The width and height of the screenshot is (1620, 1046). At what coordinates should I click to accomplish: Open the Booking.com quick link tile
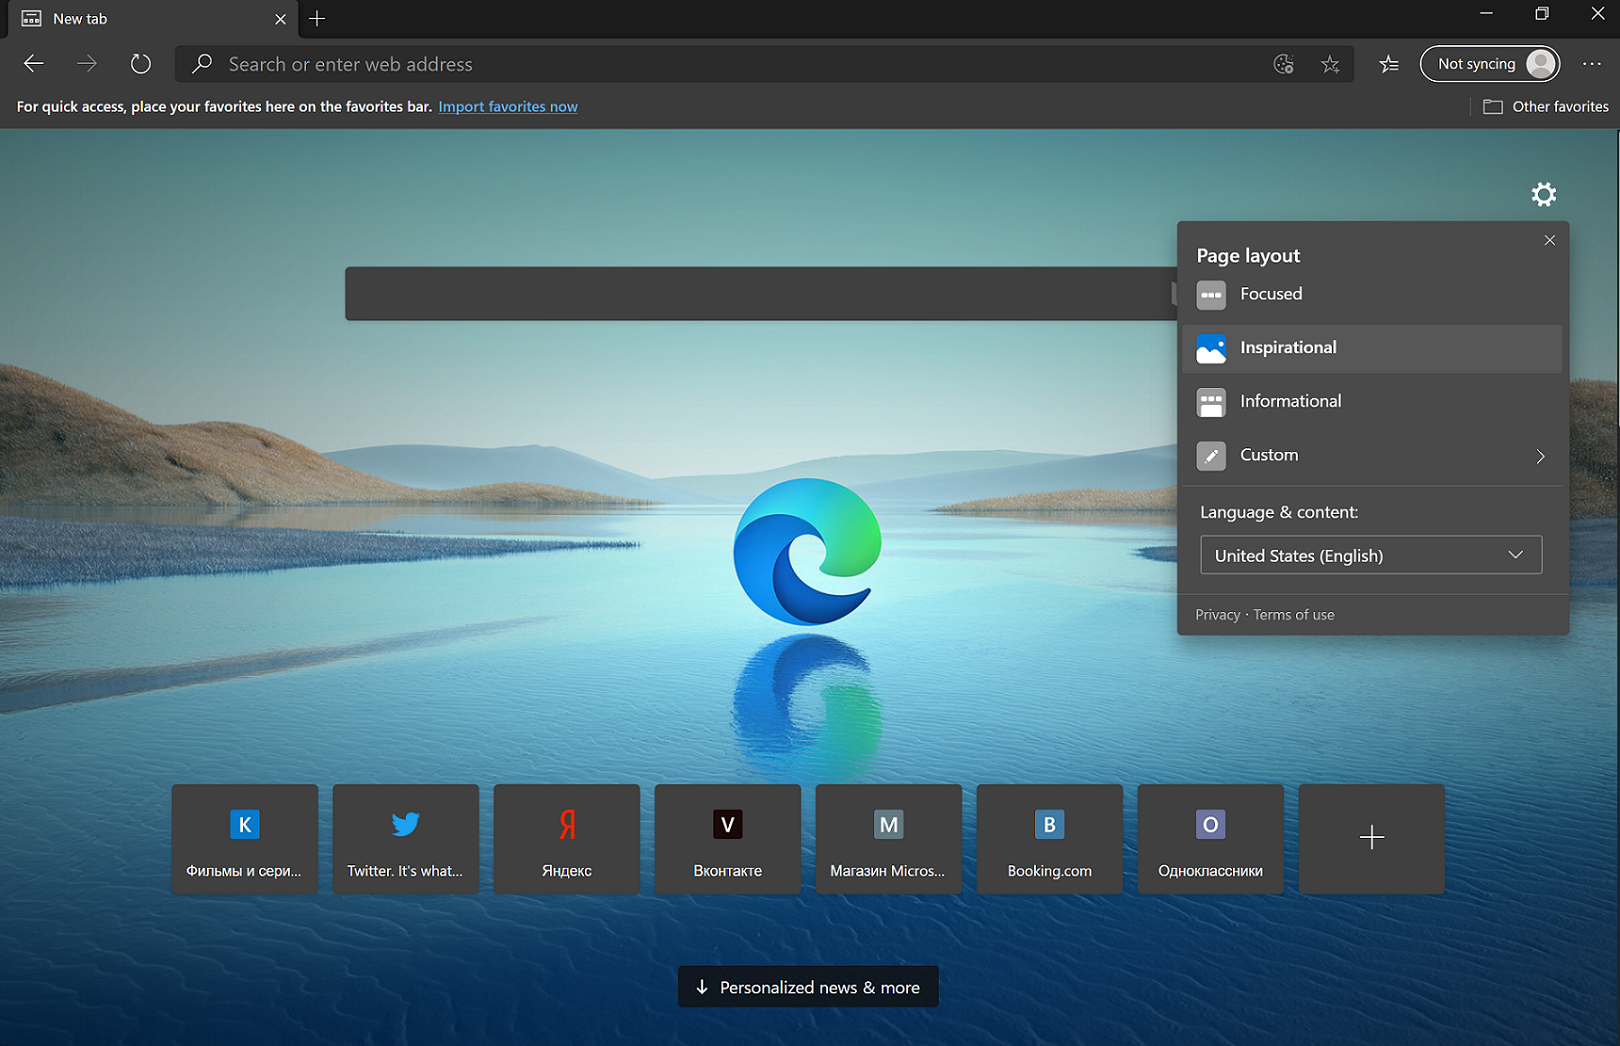coord(1050,839)
